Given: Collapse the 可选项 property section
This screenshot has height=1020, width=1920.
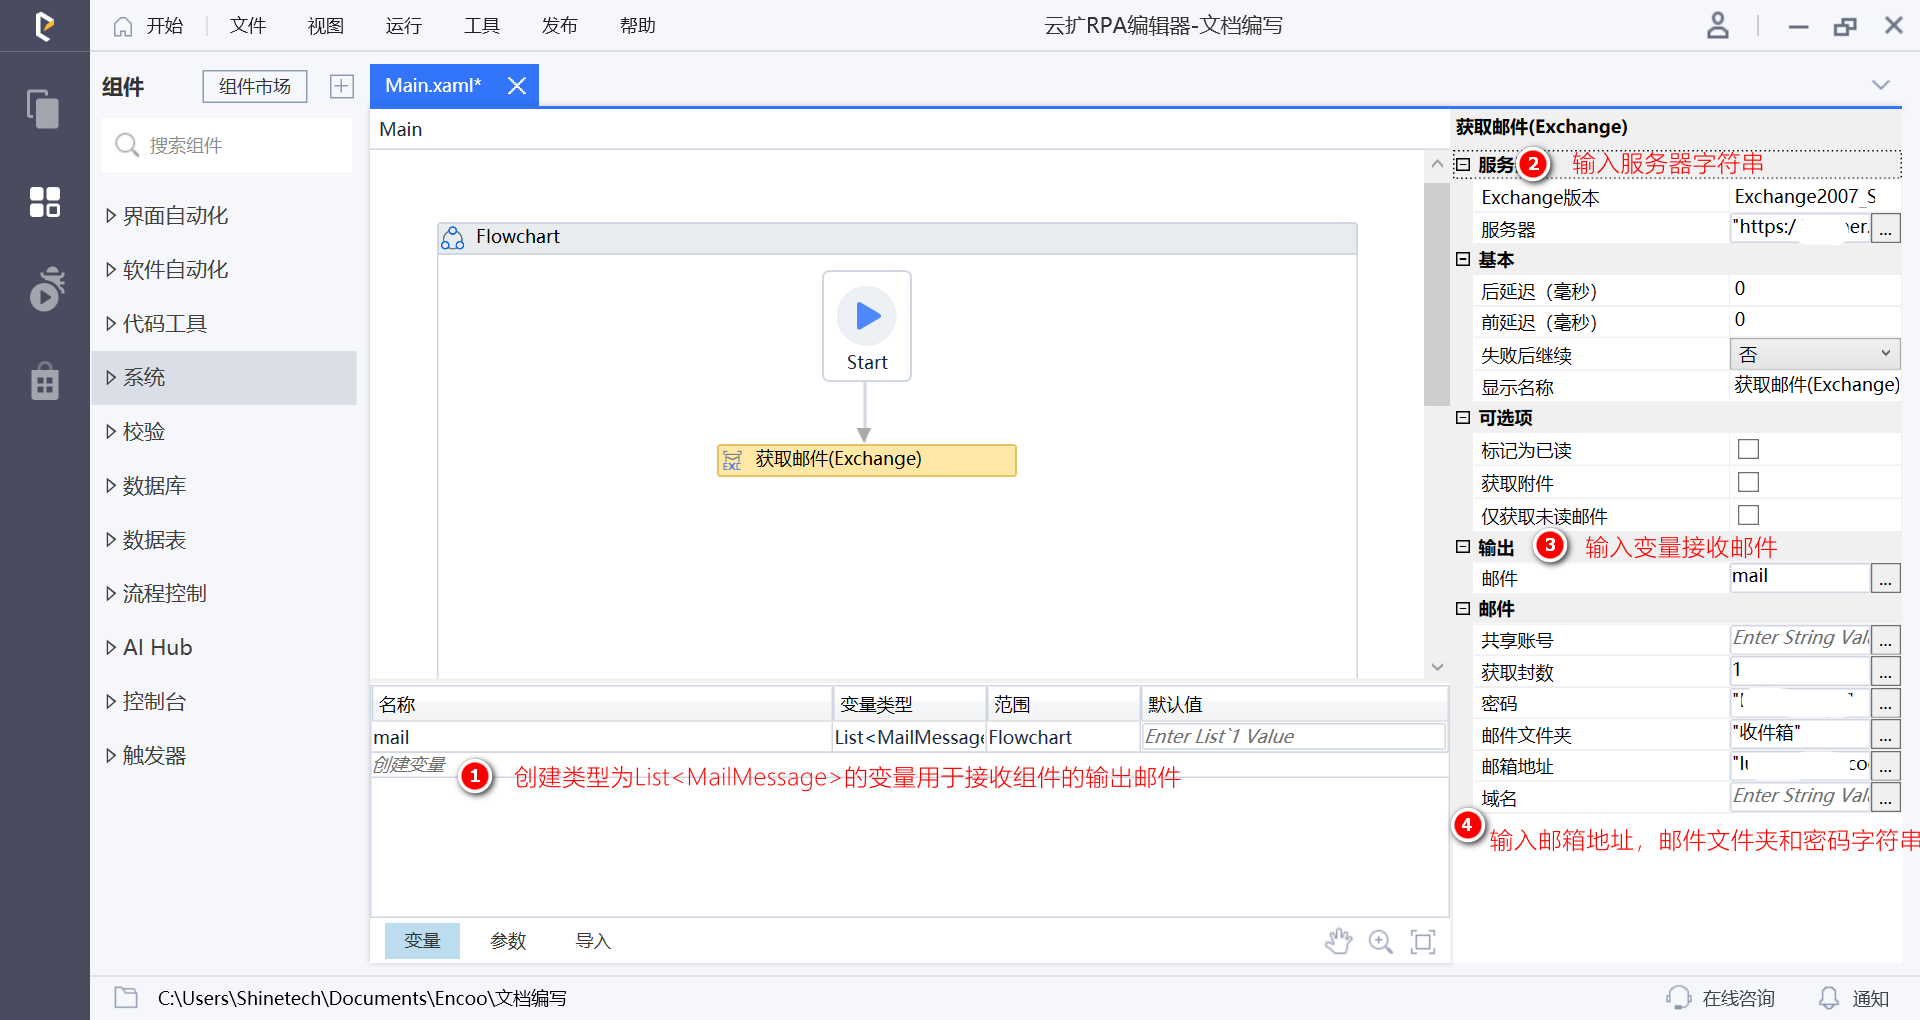Looking at the screenshot, I should (x=1463, y=417).
